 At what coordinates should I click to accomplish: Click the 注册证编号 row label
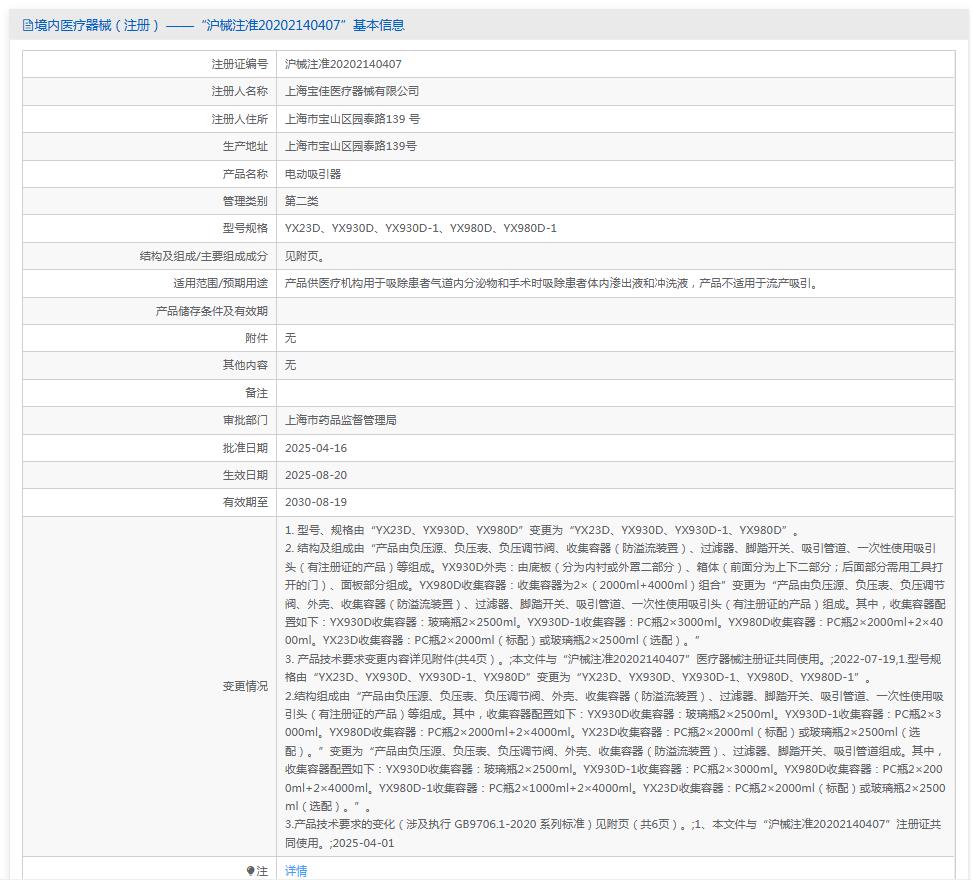tap(239, 64)
